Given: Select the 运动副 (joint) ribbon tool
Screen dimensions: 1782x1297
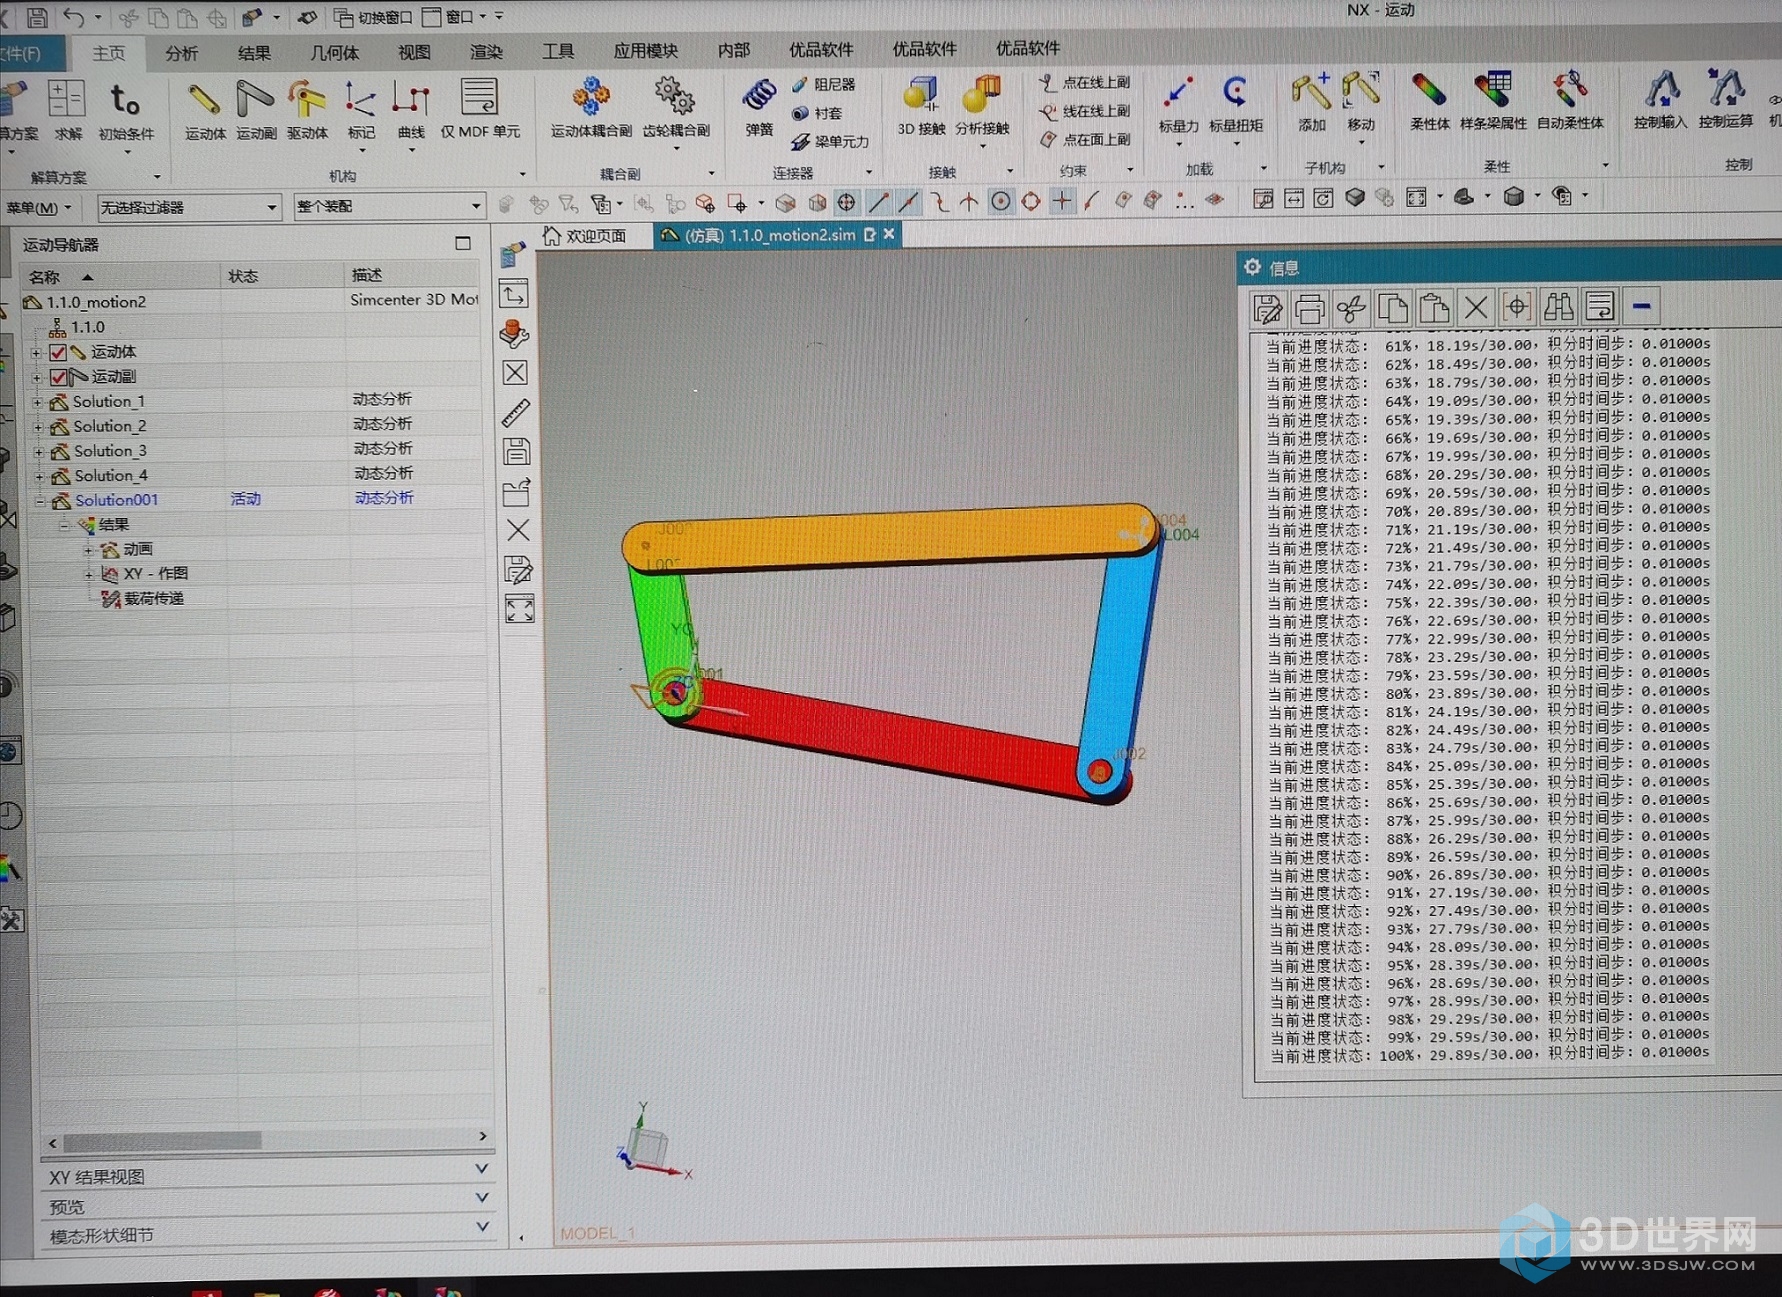Looking at the screenshot, I should coord(255,111).
